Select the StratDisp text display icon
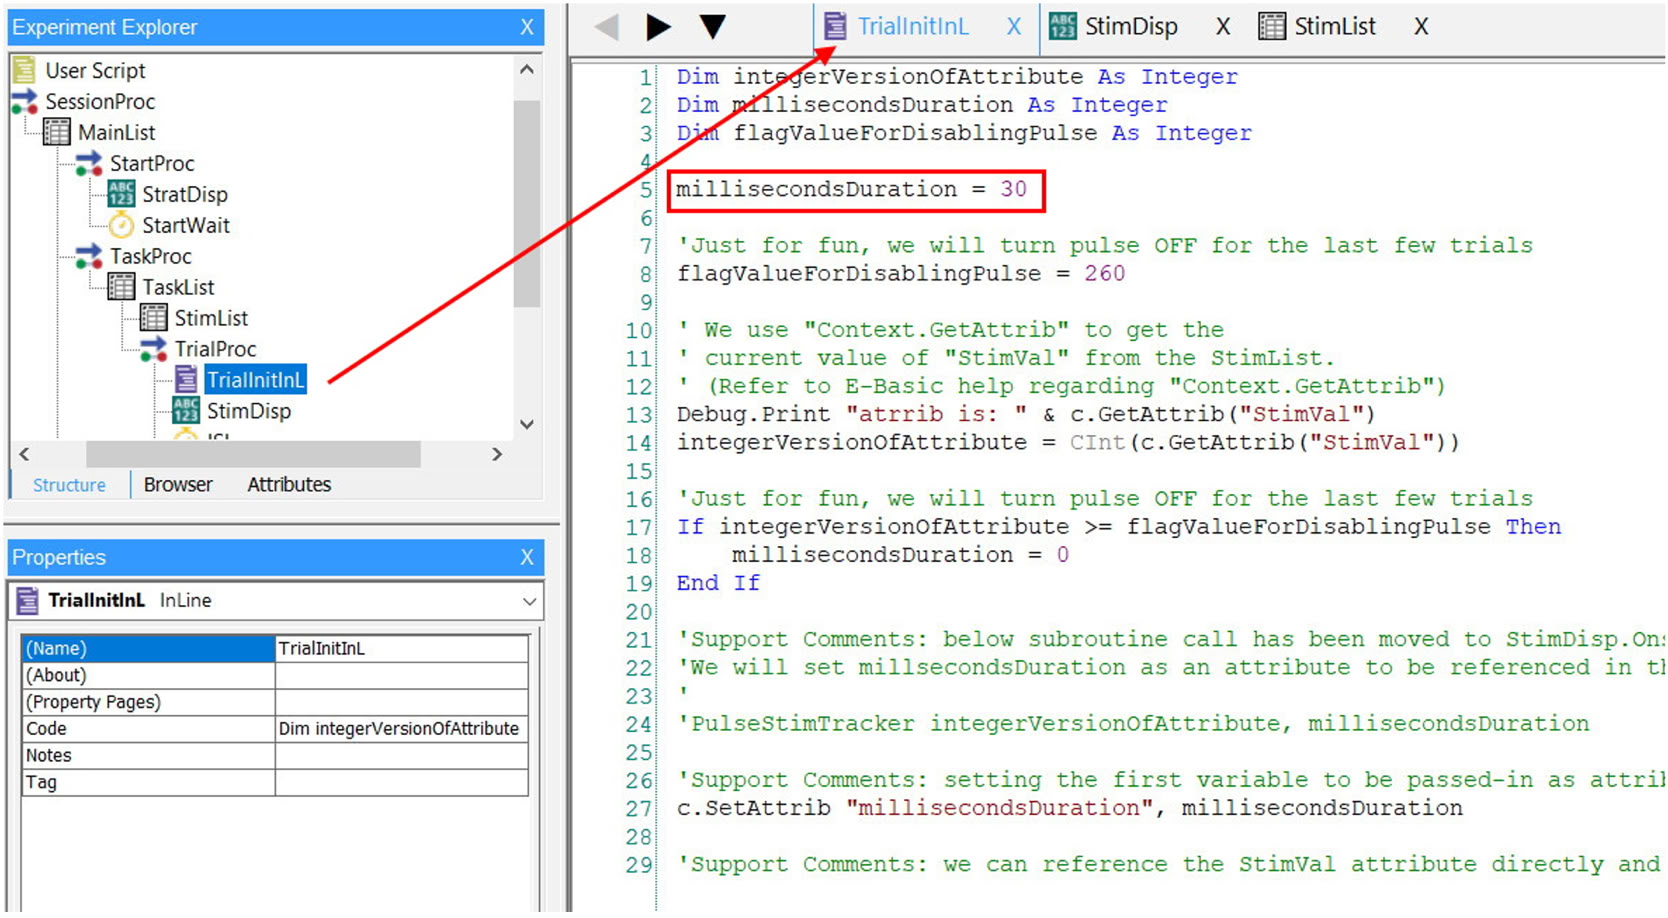The image size is (1668, 918). (121, 194)
